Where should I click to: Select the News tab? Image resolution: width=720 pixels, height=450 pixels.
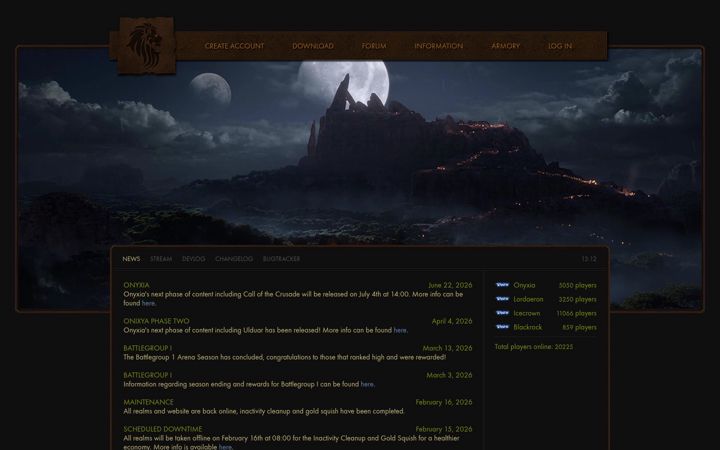(131, 259)
